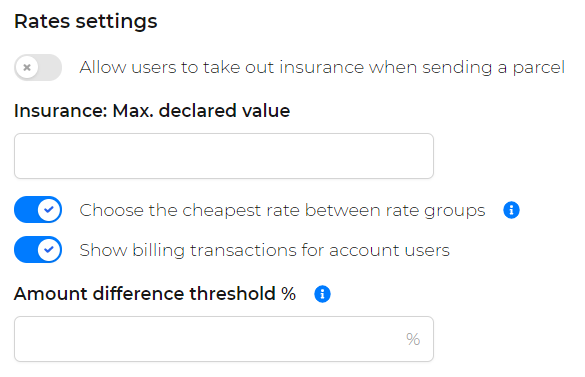Viewport: 585px width, 377px height.
Task: Click the 'Rates settings' heading
Action: tap(86, 22)
